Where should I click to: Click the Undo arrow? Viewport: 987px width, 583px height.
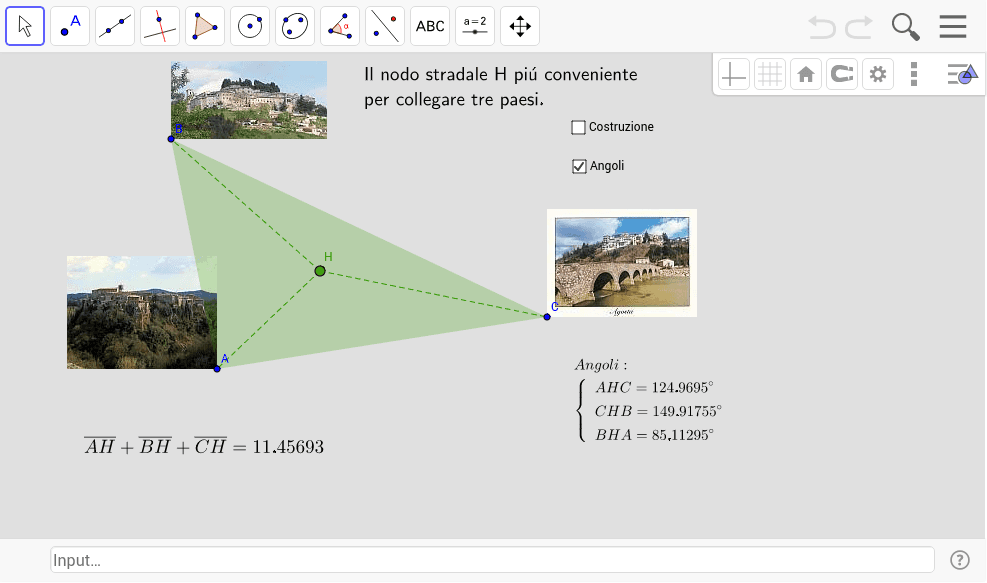pos(821,27)
